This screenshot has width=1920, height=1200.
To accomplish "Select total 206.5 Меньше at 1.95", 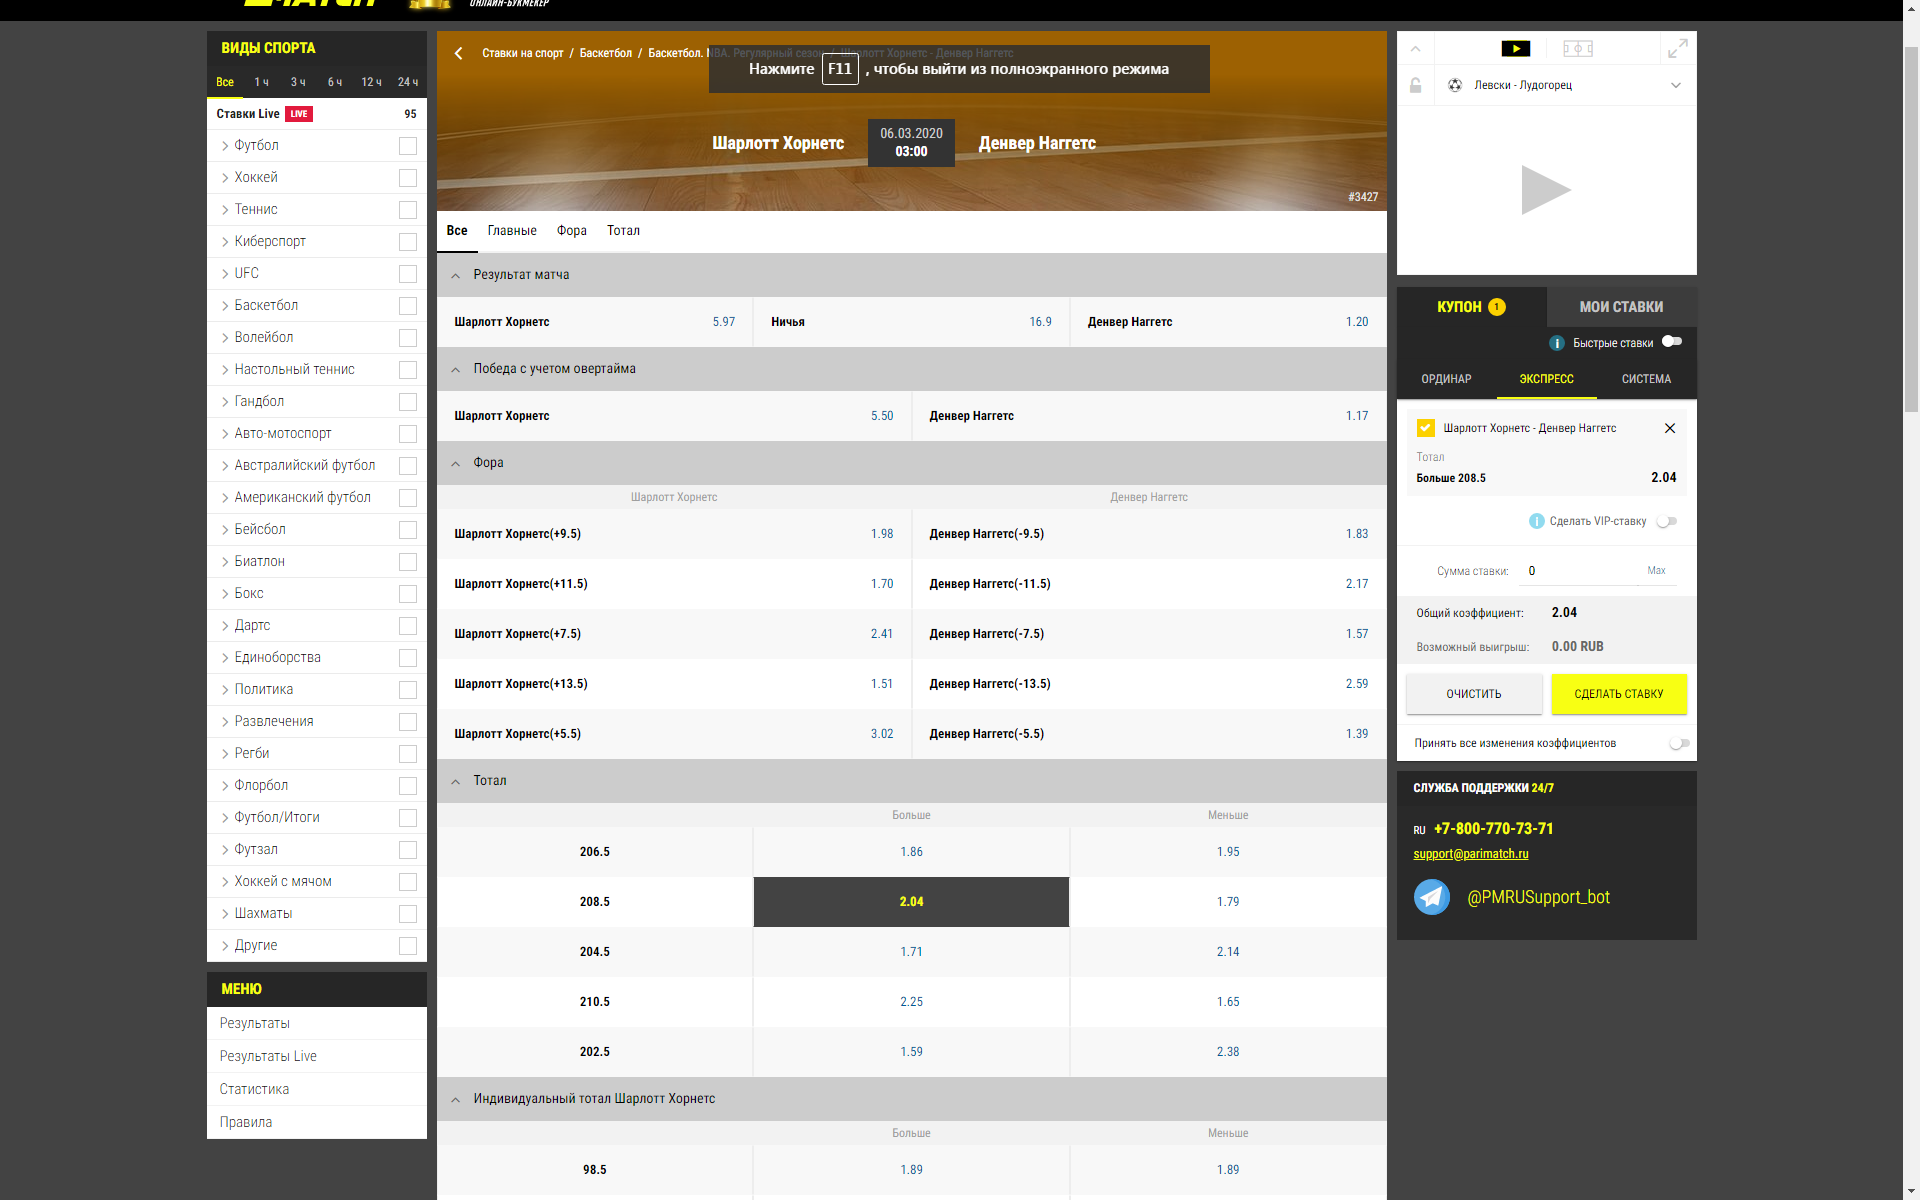I will tap(1228, 852).
